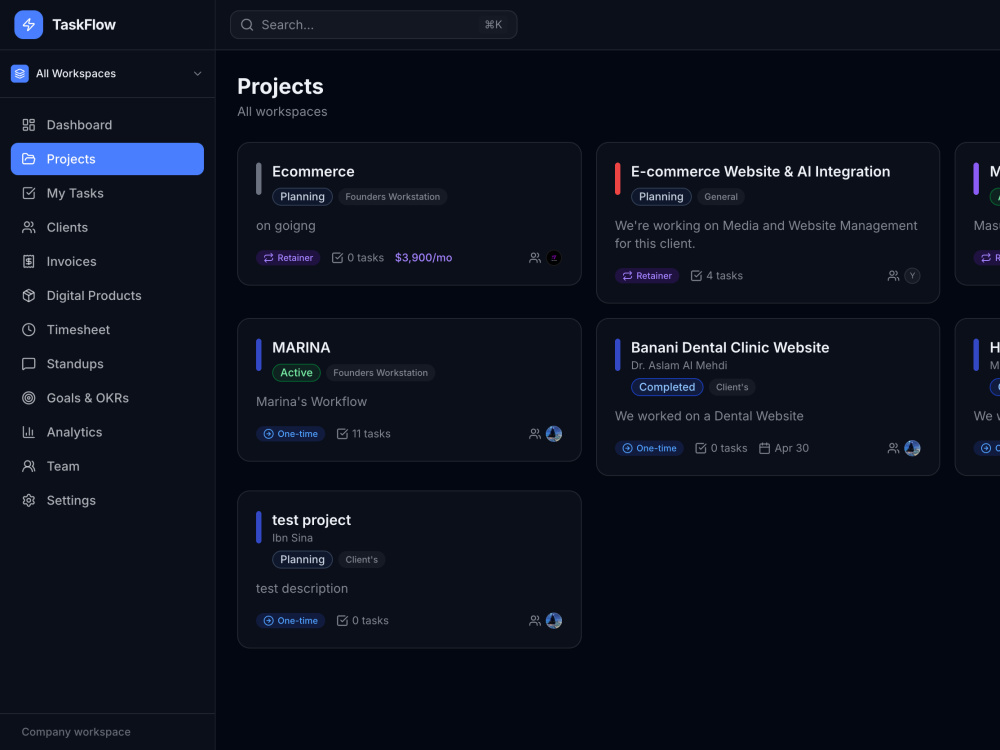Click One-time badge on test project card
Screen dimensions: 1000x750
[x=291, y=621]
